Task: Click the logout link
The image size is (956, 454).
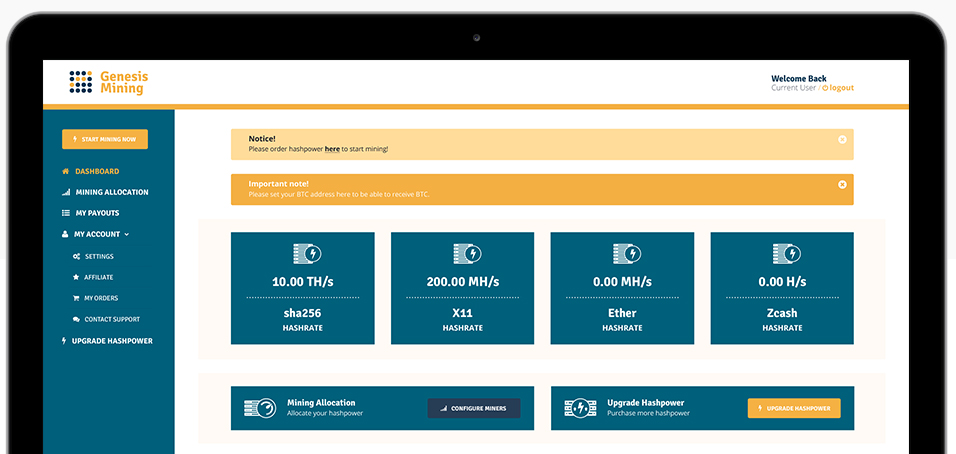Action: [840, 88]
